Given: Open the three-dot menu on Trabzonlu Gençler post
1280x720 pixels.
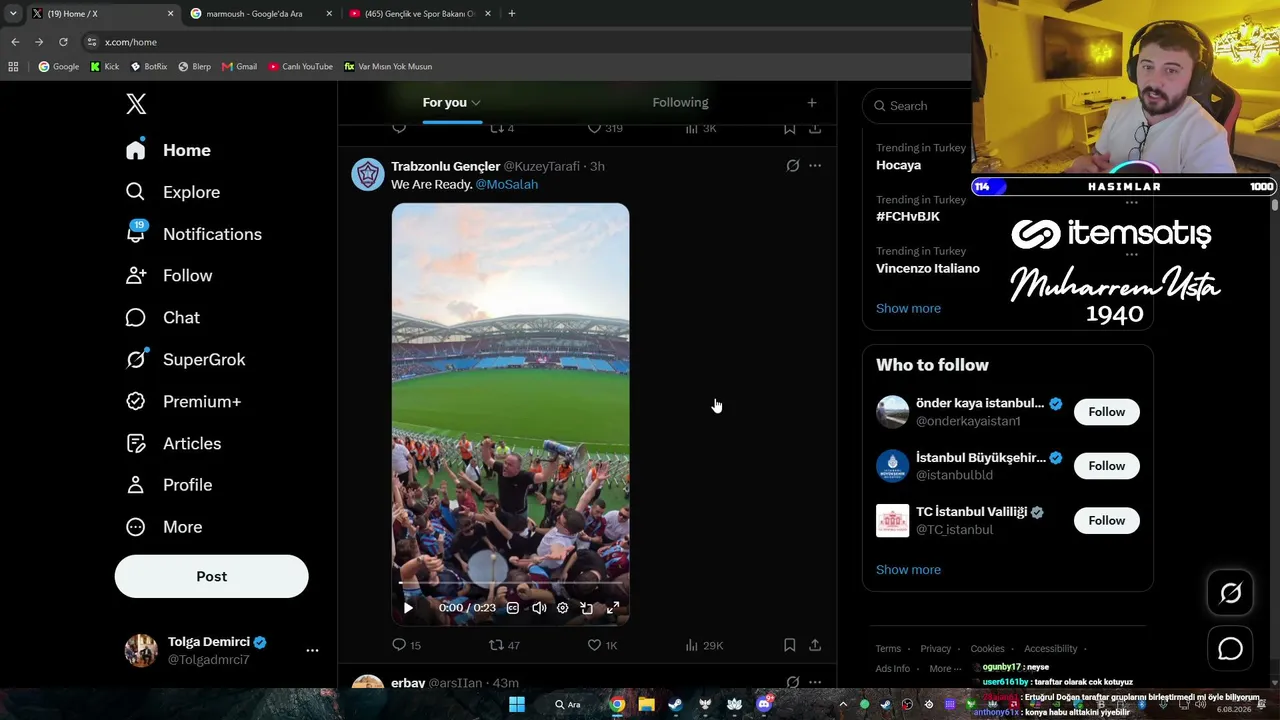Looking at the screenshot, I should click(815, 166).
